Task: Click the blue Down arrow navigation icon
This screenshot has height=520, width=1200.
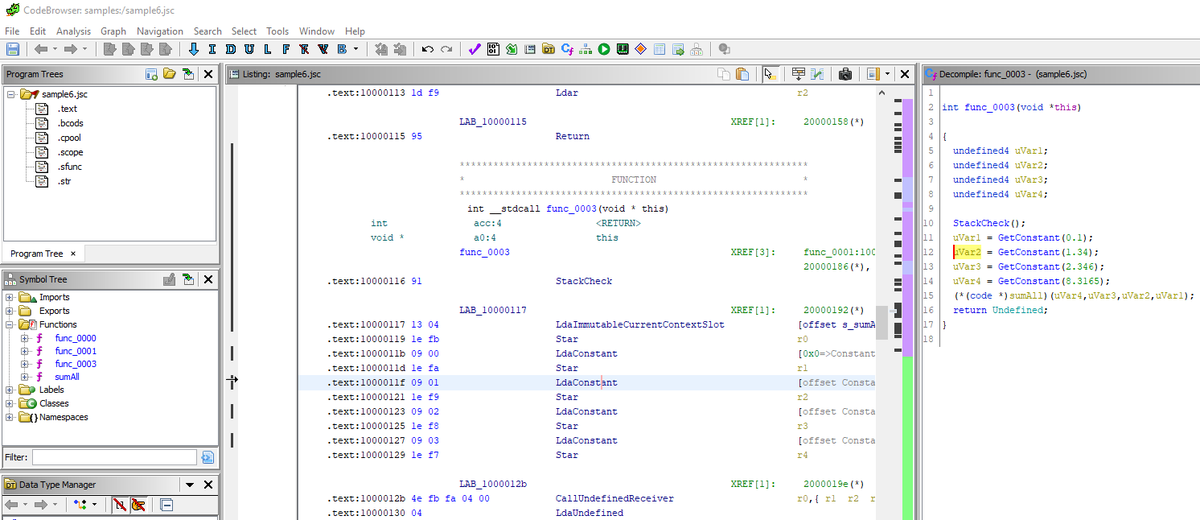Action: click(192, 49)
